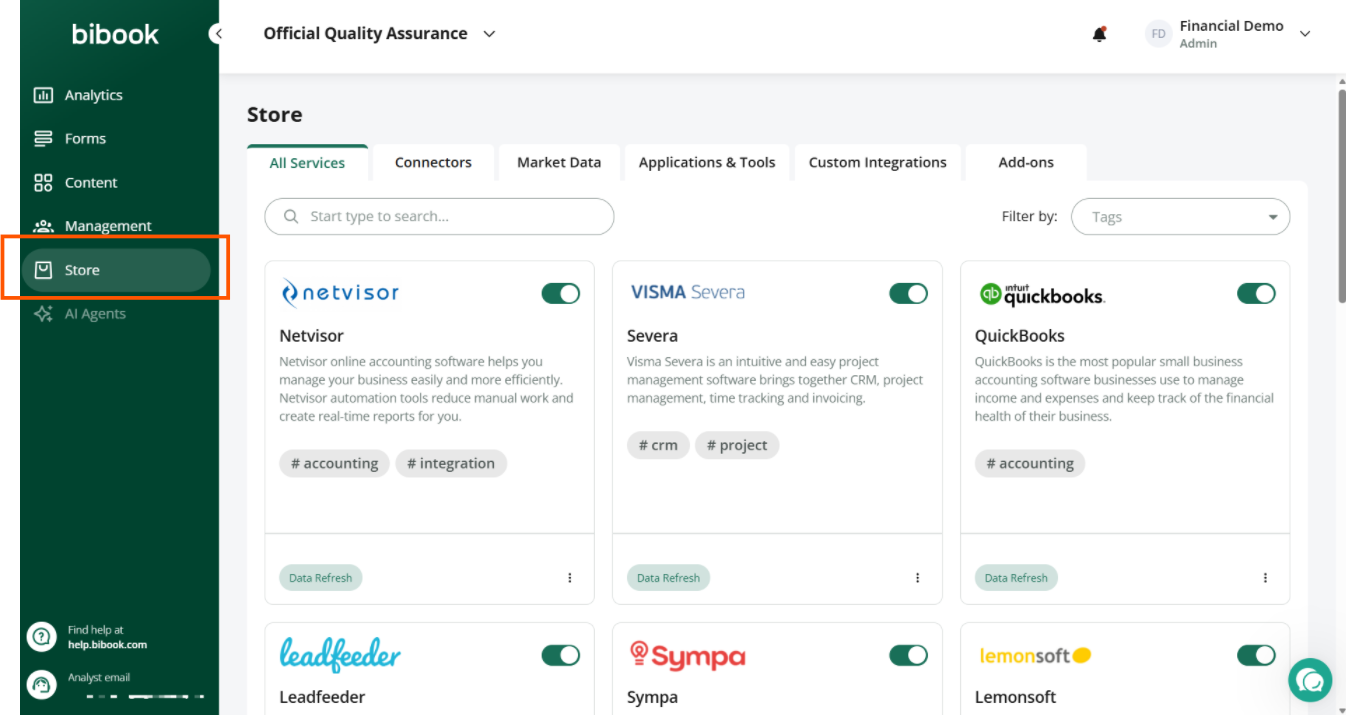This screenshot has width=1346, height=715.
Task: Click the # accounting tag on Netvisor
Action: click(x=334, y=463)
